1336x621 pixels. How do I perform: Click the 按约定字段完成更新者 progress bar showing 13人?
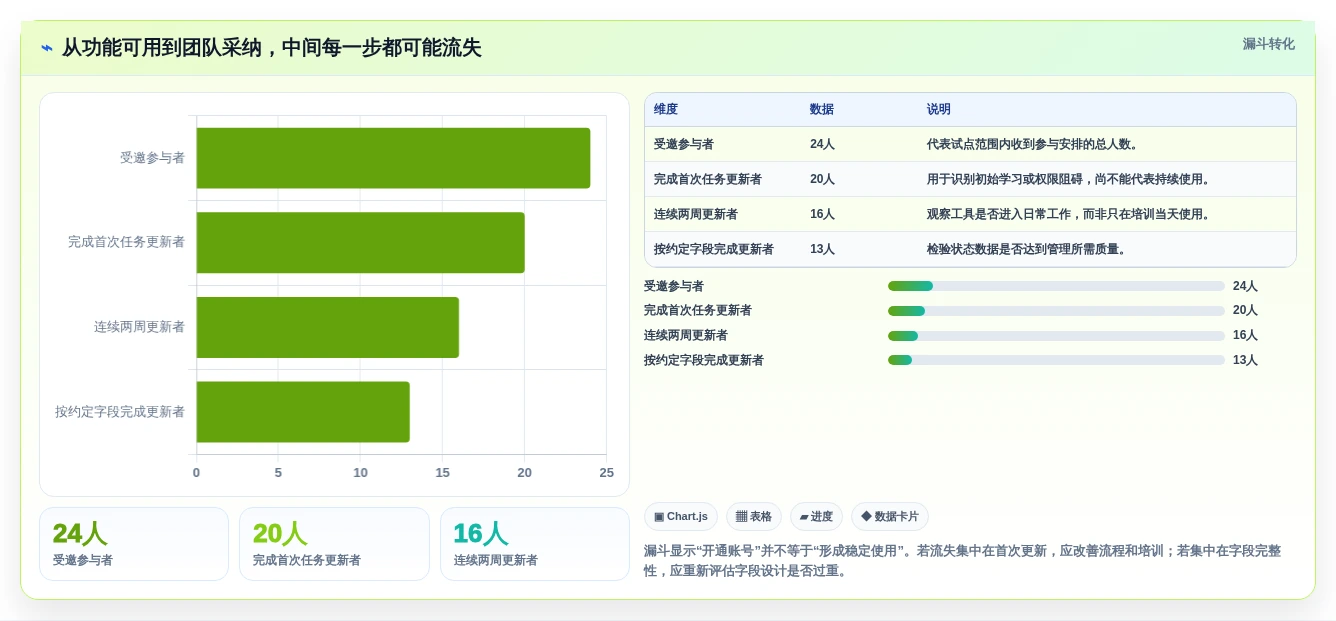point(1056,360)
